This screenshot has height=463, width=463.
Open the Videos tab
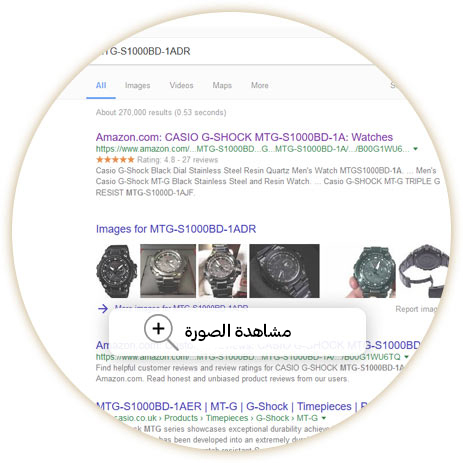181,85
